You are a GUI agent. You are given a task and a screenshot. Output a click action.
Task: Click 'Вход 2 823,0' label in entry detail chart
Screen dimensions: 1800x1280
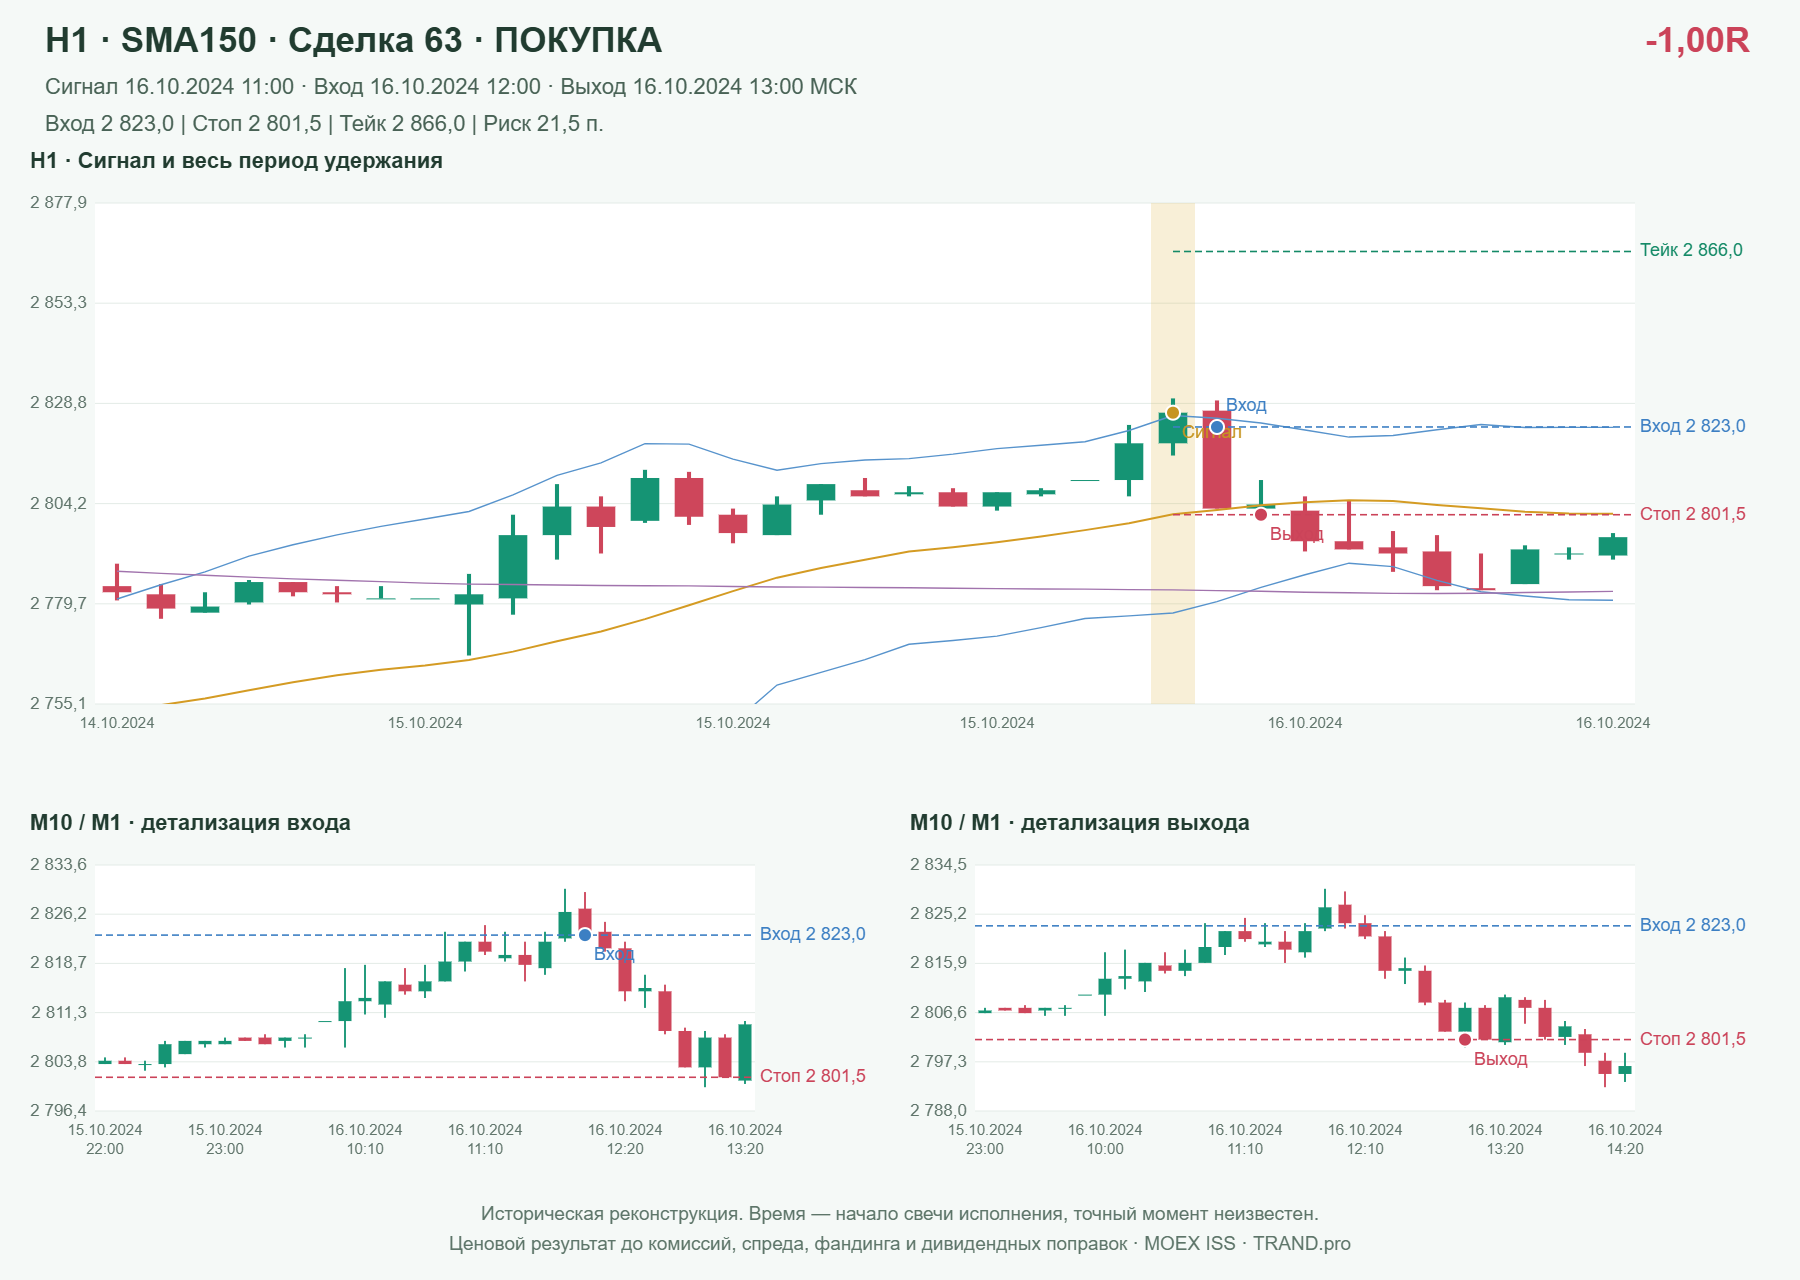pyautogui.click(x=812, y=934)
